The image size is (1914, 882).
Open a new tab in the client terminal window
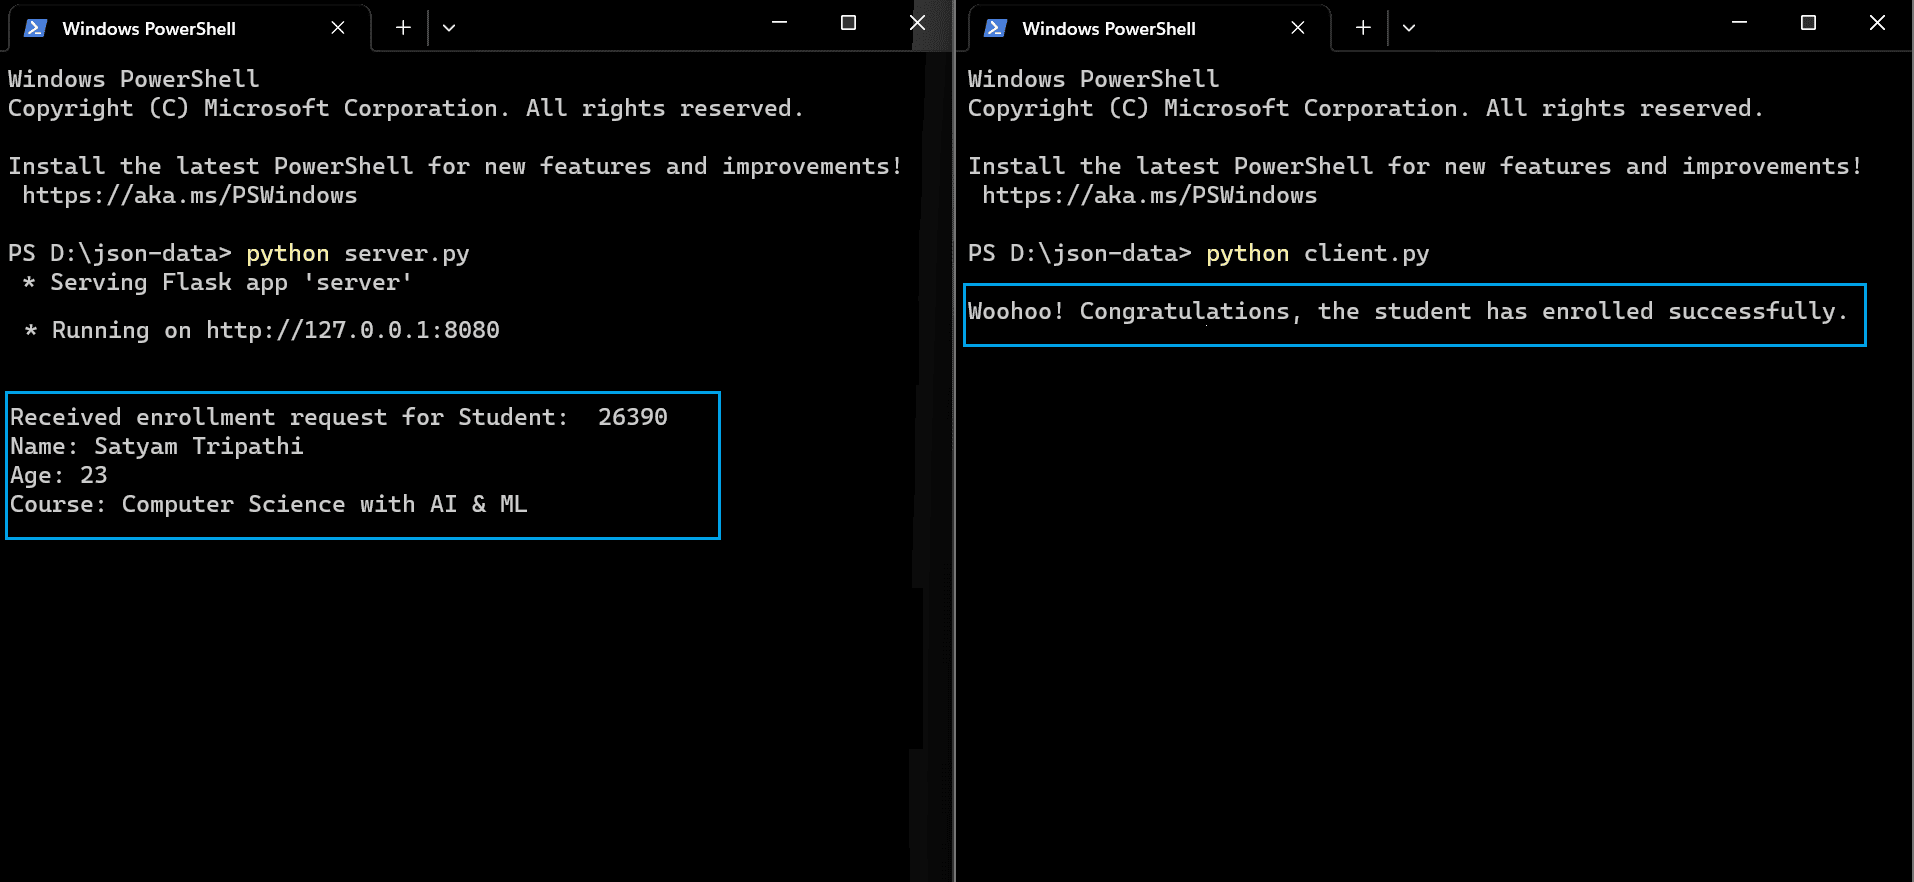1363,28
